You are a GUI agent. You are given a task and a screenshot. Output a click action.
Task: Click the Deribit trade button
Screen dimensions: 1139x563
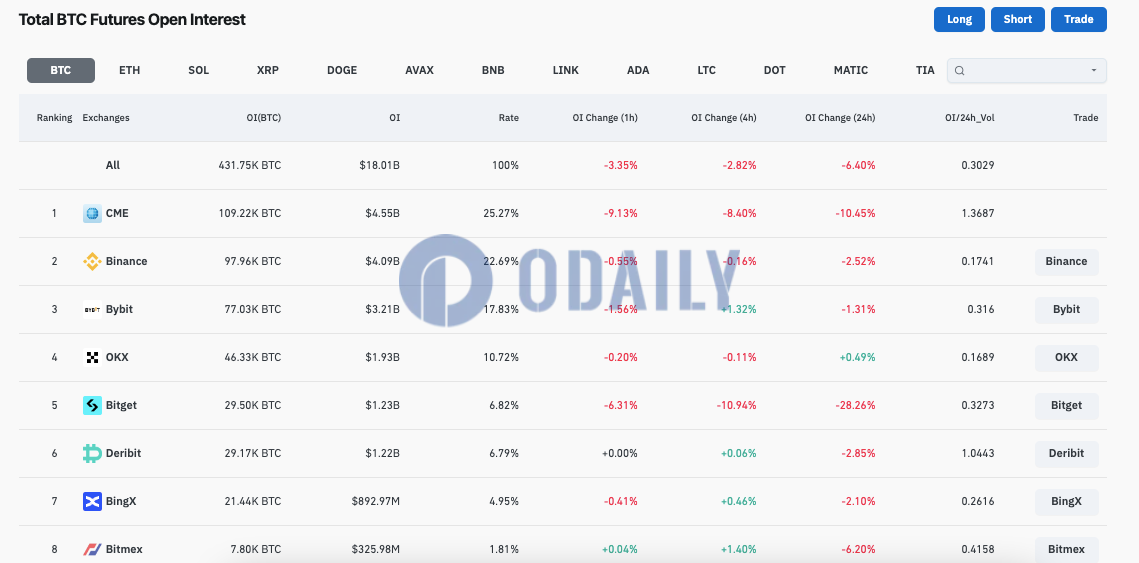pyautogui.click(x=1066, y=453)
